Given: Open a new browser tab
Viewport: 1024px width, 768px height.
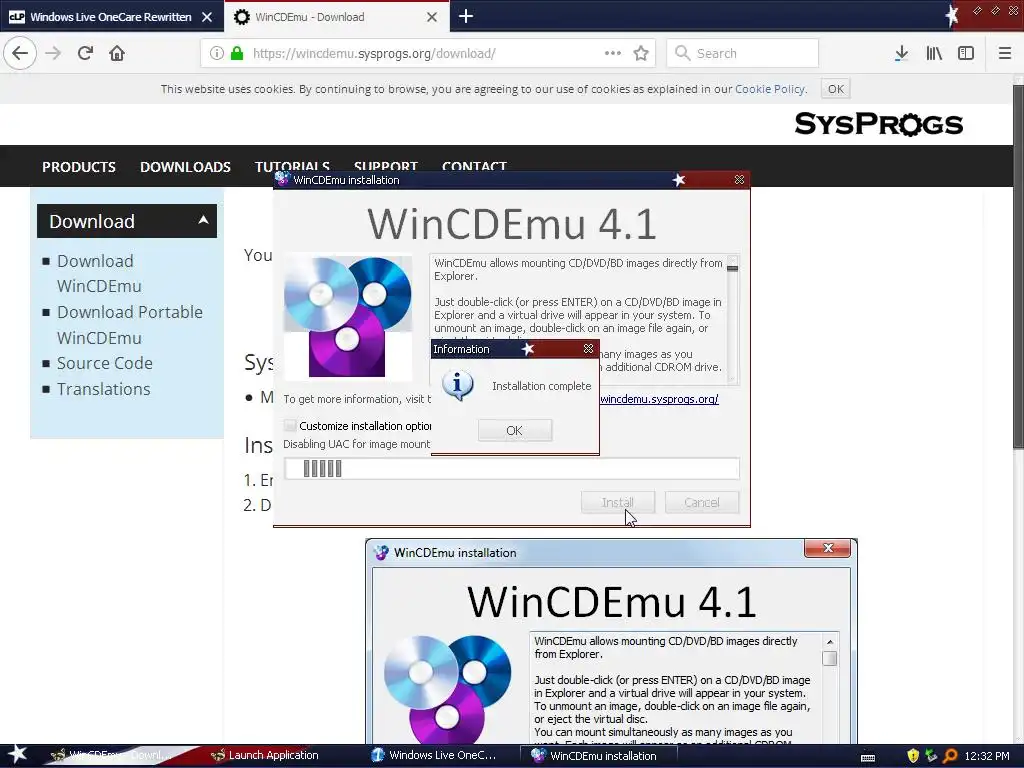Looking at the screenshot, I should click(466, 16).
